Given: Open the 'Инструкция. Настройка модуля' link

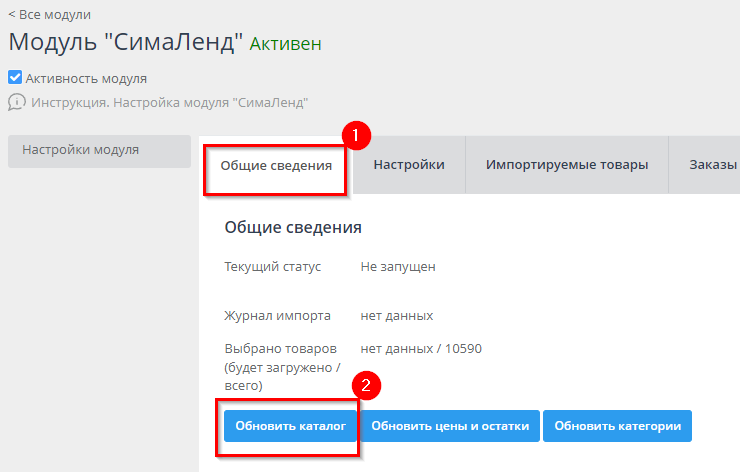Looking at the screenshot, I should (x=169, y=102).
